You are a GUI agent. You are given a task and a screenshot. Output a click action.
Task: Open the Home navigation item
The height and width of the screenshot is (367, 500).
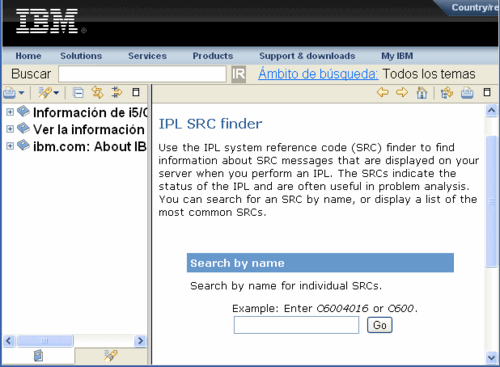pyautogui.click(x=28, y=56)
